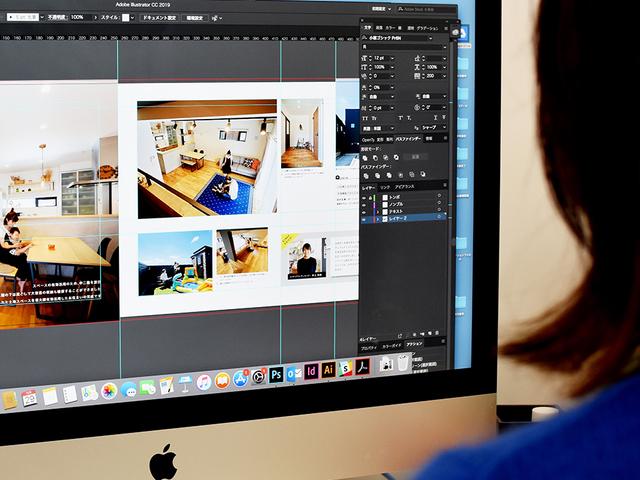Hide the テキスト layer with eye icon

(363, 210)
